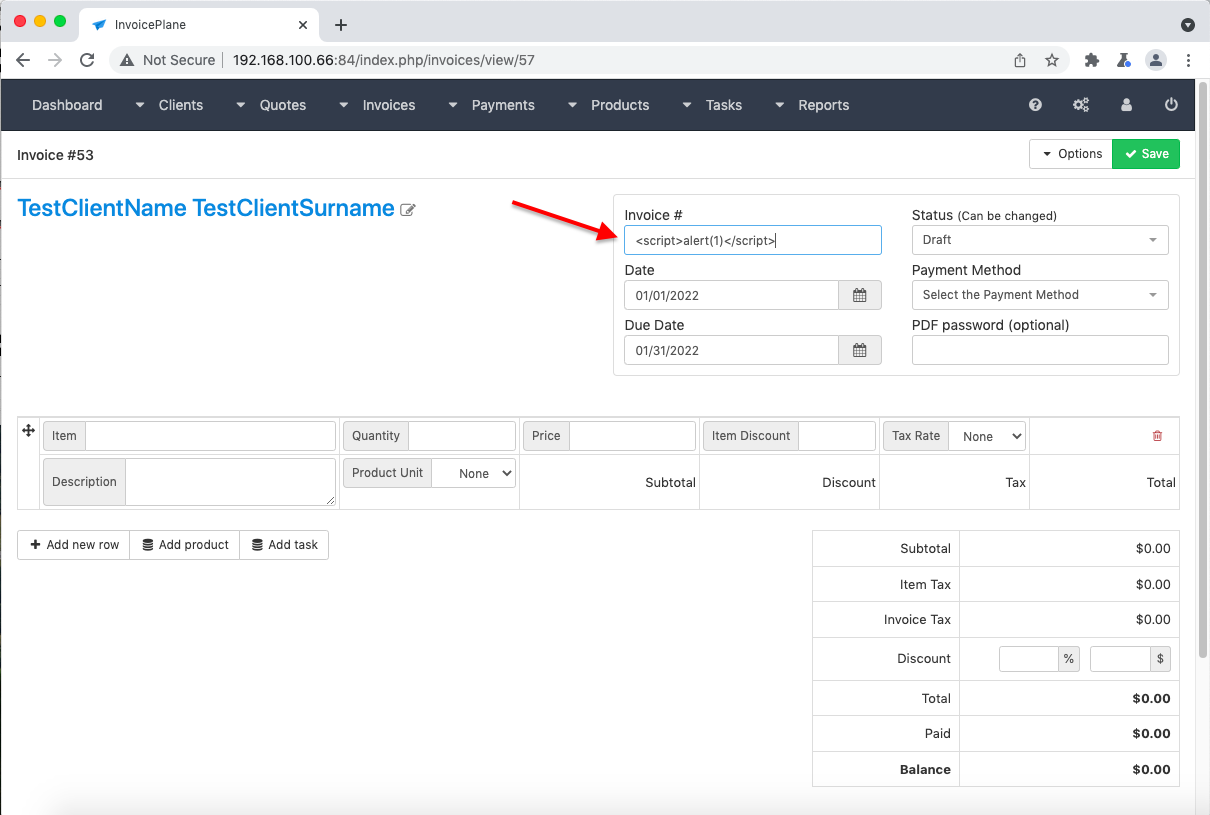Screen dimensions: 1210x815
Task: Open the Status dropdown
Action: [x=1040, y=240]
